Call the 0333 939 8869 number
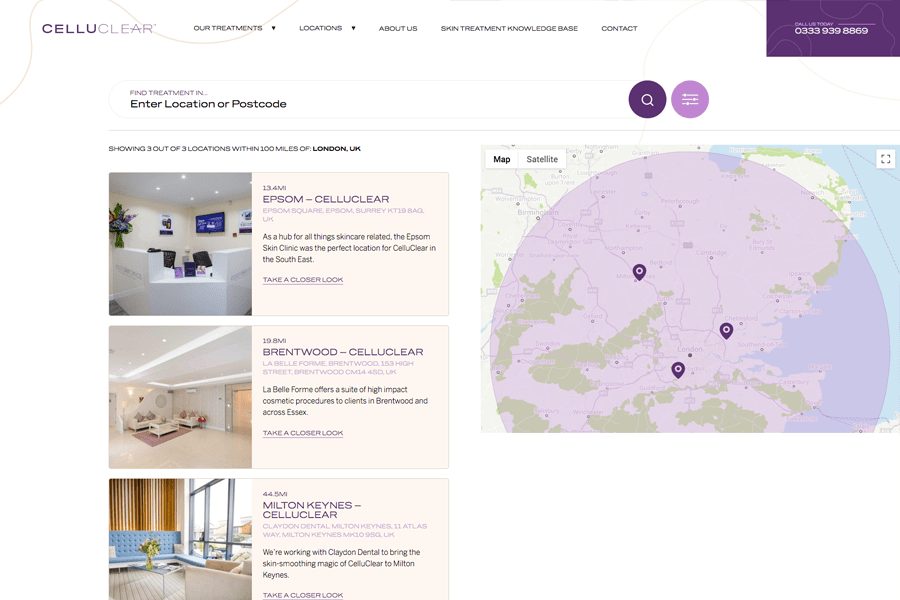 pos(831,31)
